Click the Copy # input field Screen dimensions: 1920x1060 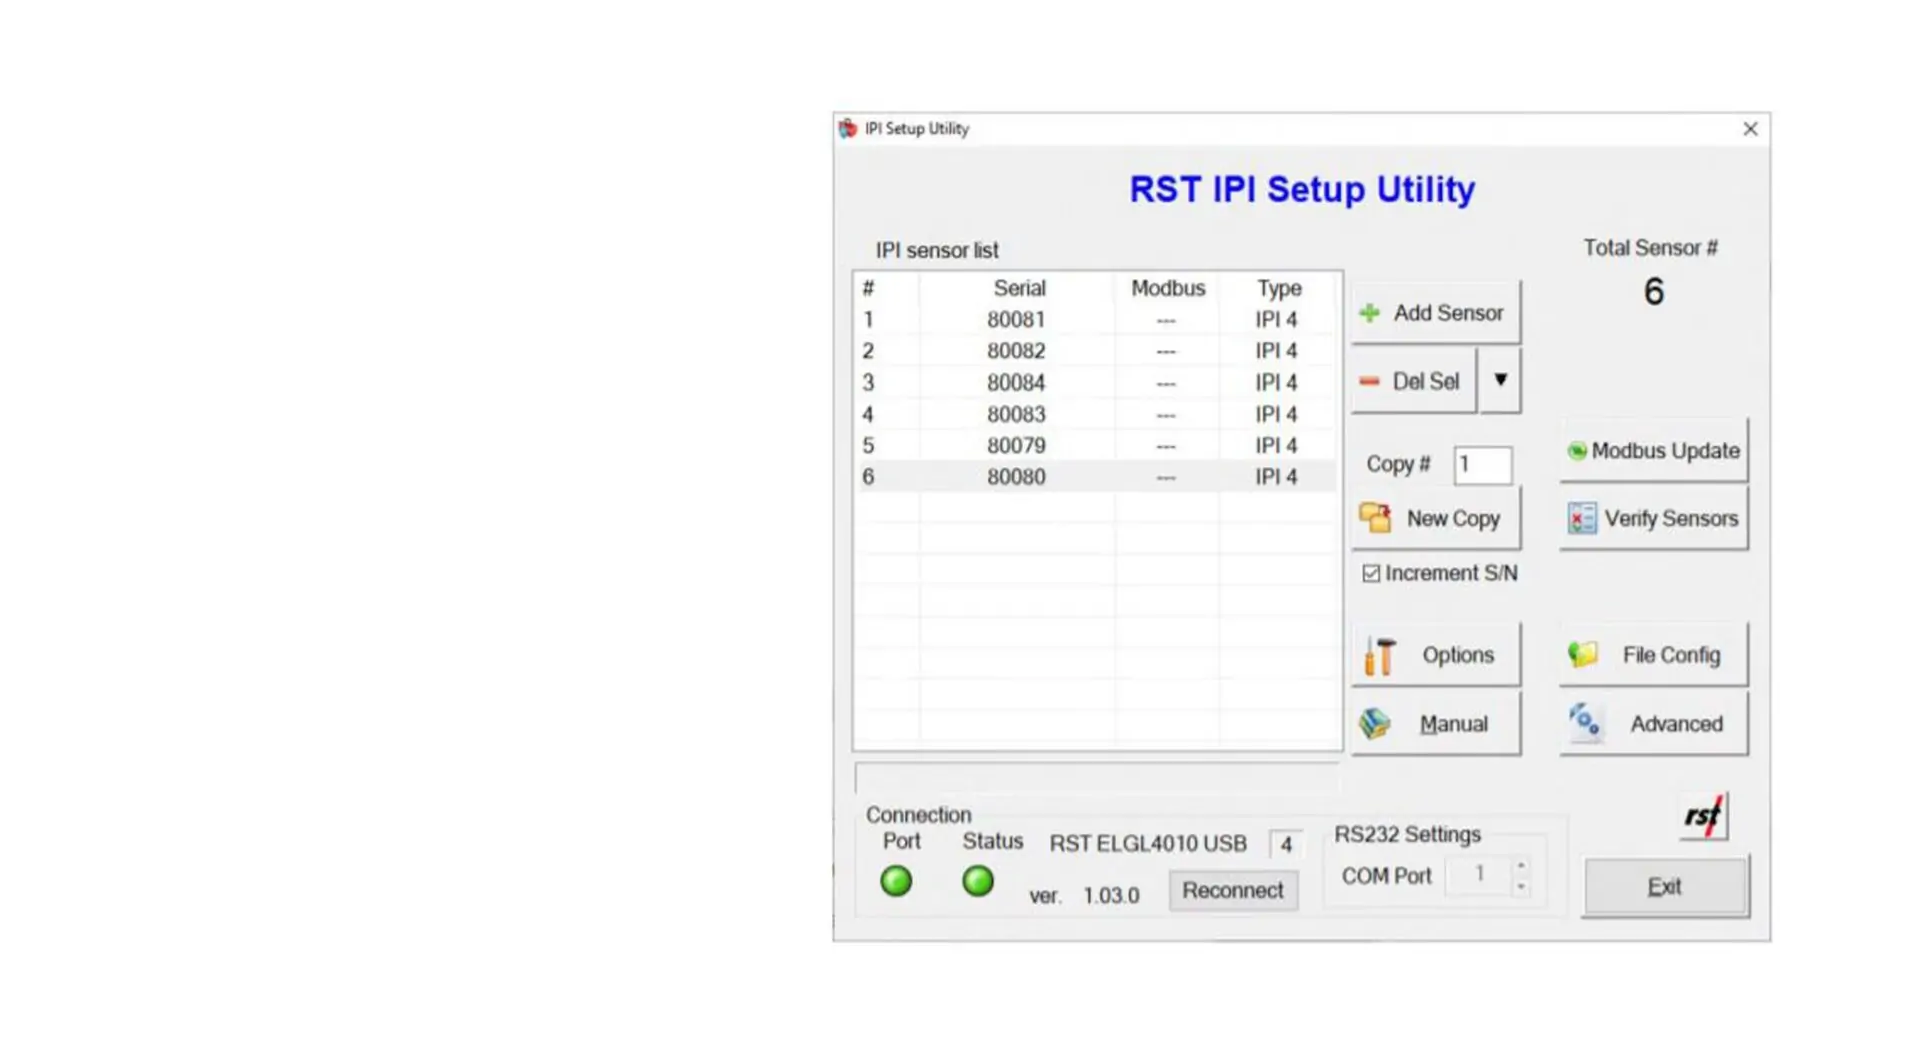point(1482,465)
